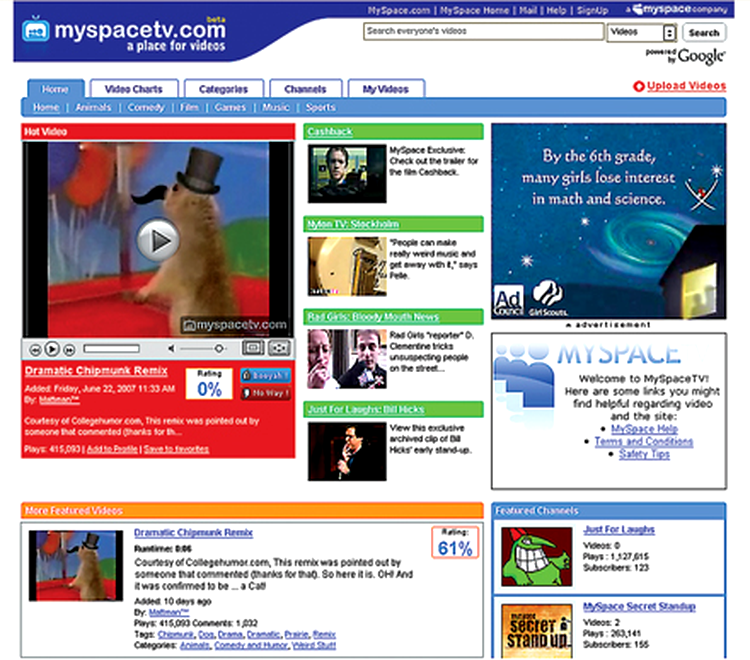Open SignUp link in top bar
Viewport: 750px width, 660px height.
click(593, 10)
